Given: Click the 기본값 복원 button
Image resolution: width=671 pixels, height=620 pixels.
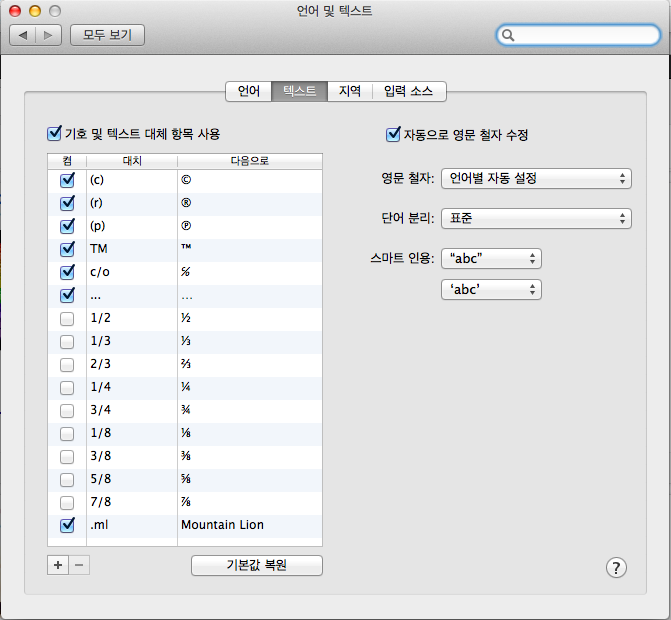Looking at the screenshot, I should 257,565.
